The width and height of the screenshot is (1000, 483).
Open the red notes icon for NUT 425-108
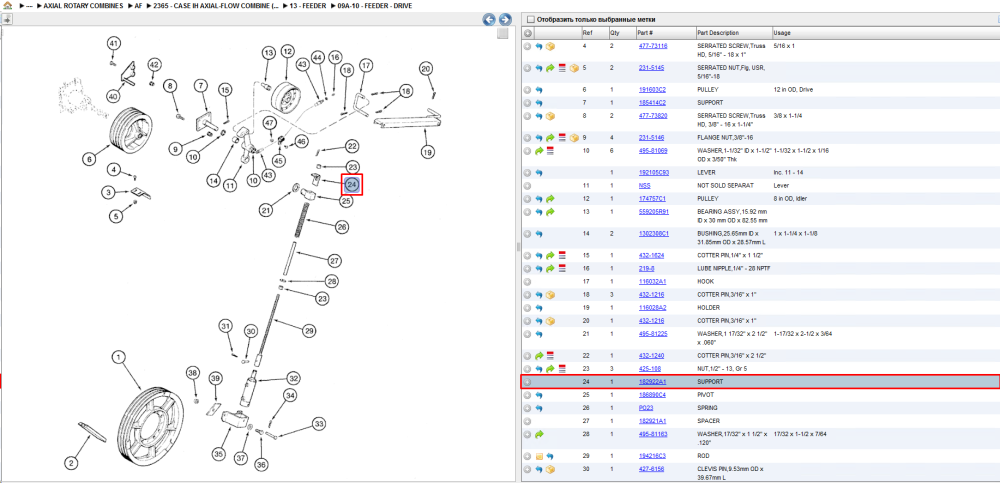click(x=562, y=368)
